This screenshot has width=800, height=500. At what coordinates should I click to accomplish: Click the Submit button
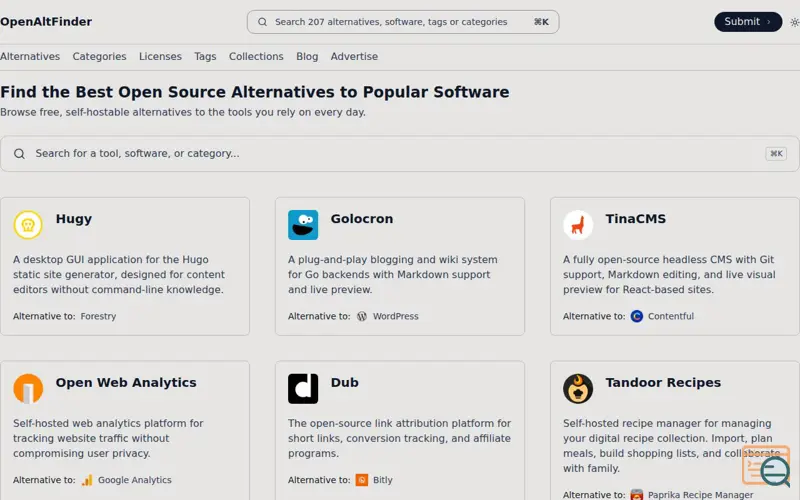tap(748, 22)
